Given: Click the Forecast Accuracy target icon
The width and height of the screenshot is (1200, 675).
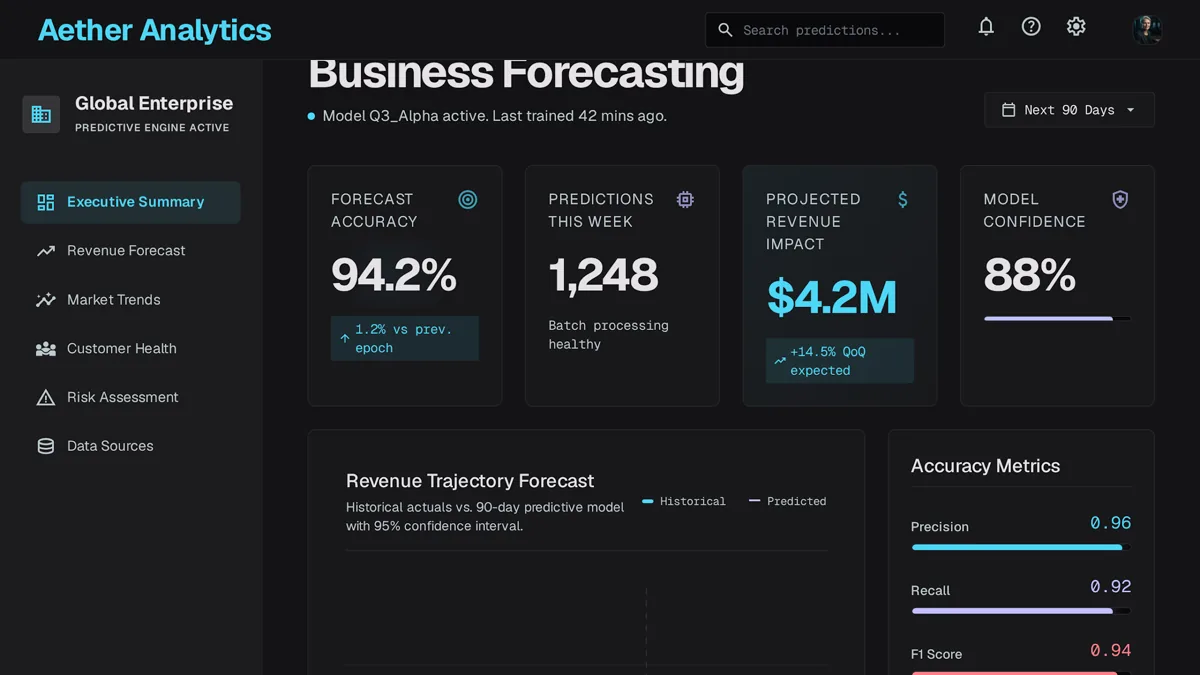Looking at the screenshot, I should coord(467,200).
